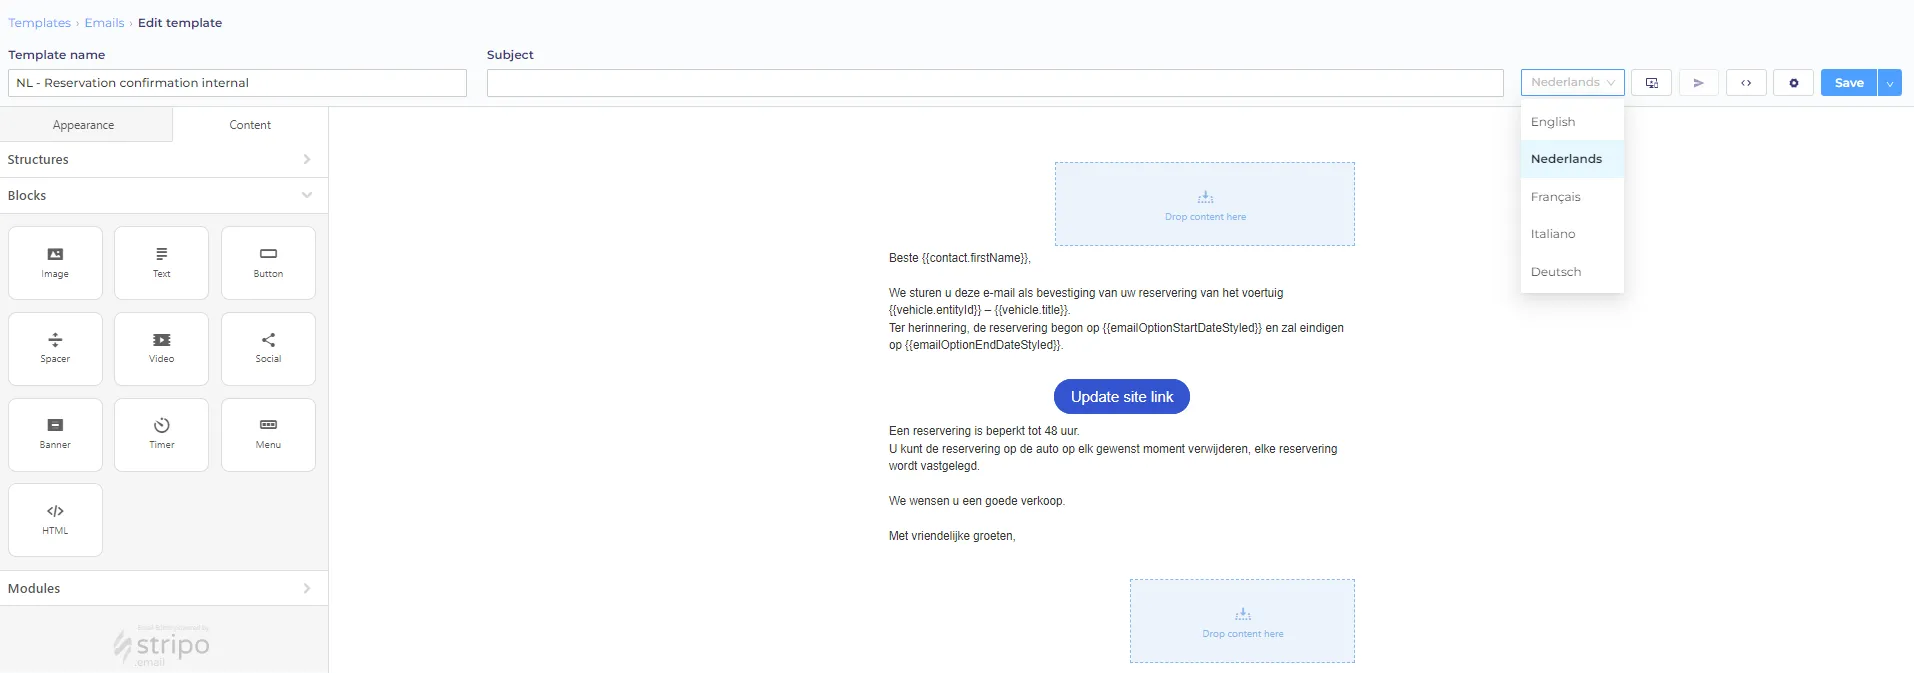Expand the Structures section
The image size is (1914, 673).
click(164, 160)
